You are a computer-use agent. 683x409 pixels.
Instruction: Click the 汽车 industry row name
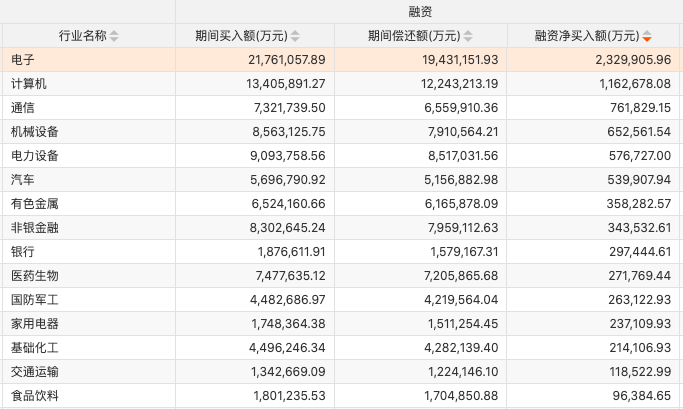(x=23, y=180)
